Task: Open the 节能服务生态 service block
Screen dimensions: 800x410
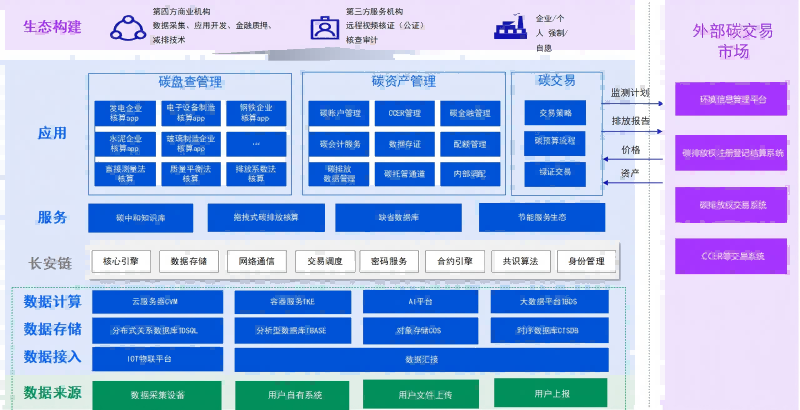Action: click(542, 217)
